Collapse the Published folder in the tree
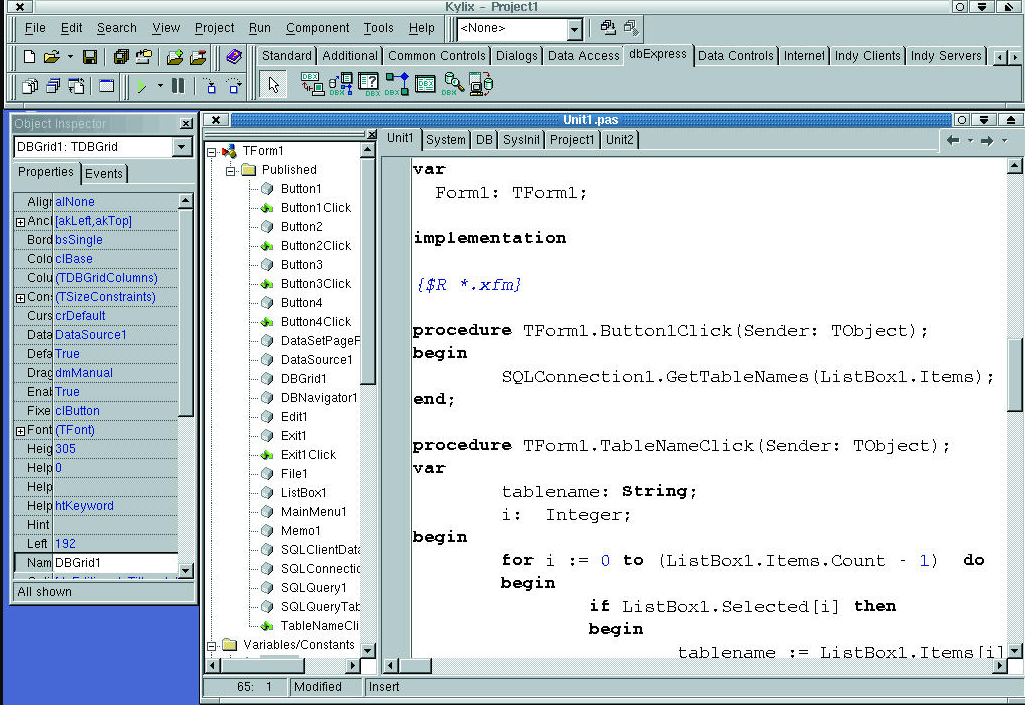 [x=231, y=170]
